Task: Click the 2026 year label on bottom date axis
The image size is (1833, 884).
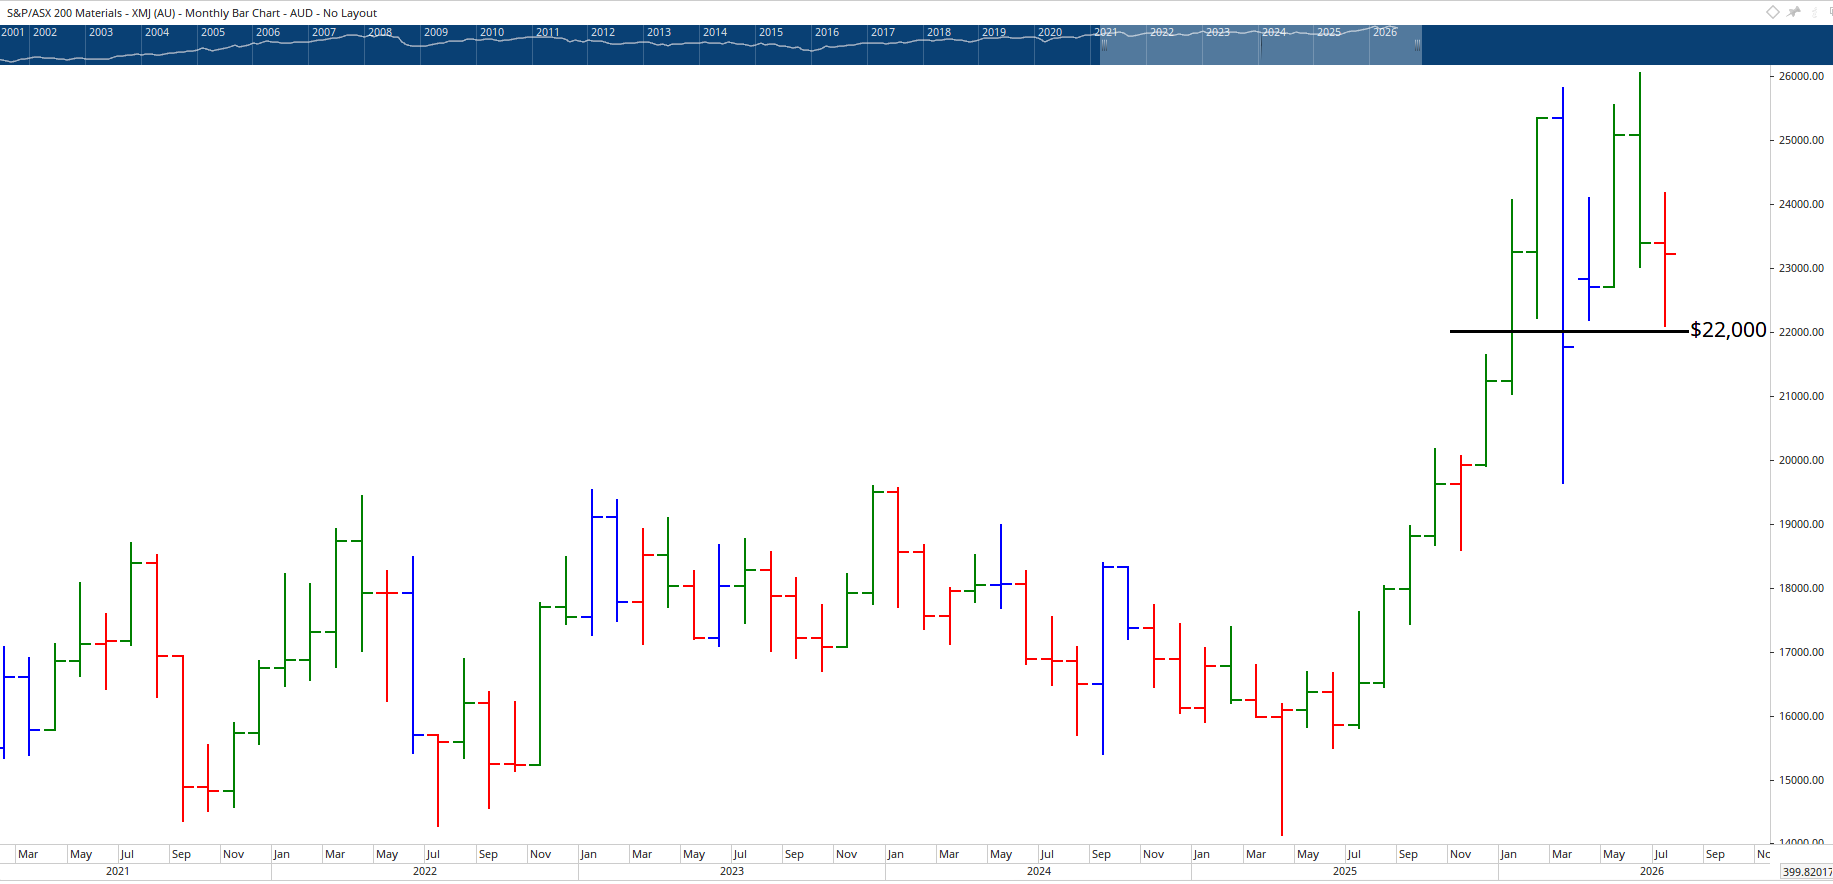Action: tap(1652, 871)
